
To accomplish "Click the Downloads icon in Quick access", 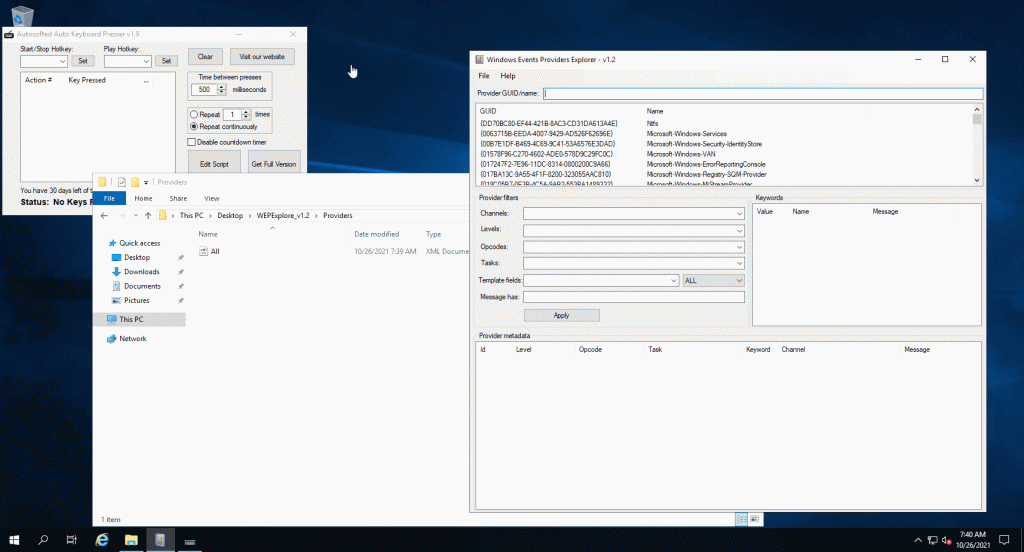I will coord(117,272).
